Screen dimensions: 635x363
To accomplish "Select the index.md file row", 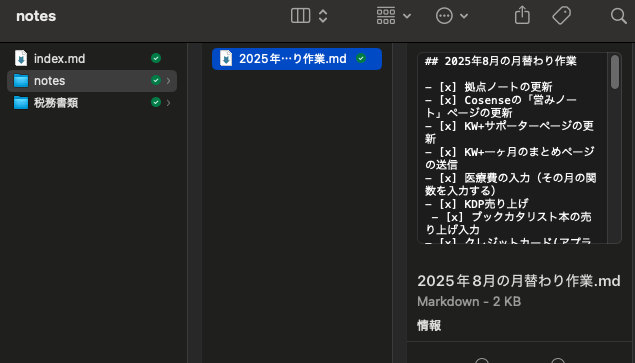I will coord(92,58).
